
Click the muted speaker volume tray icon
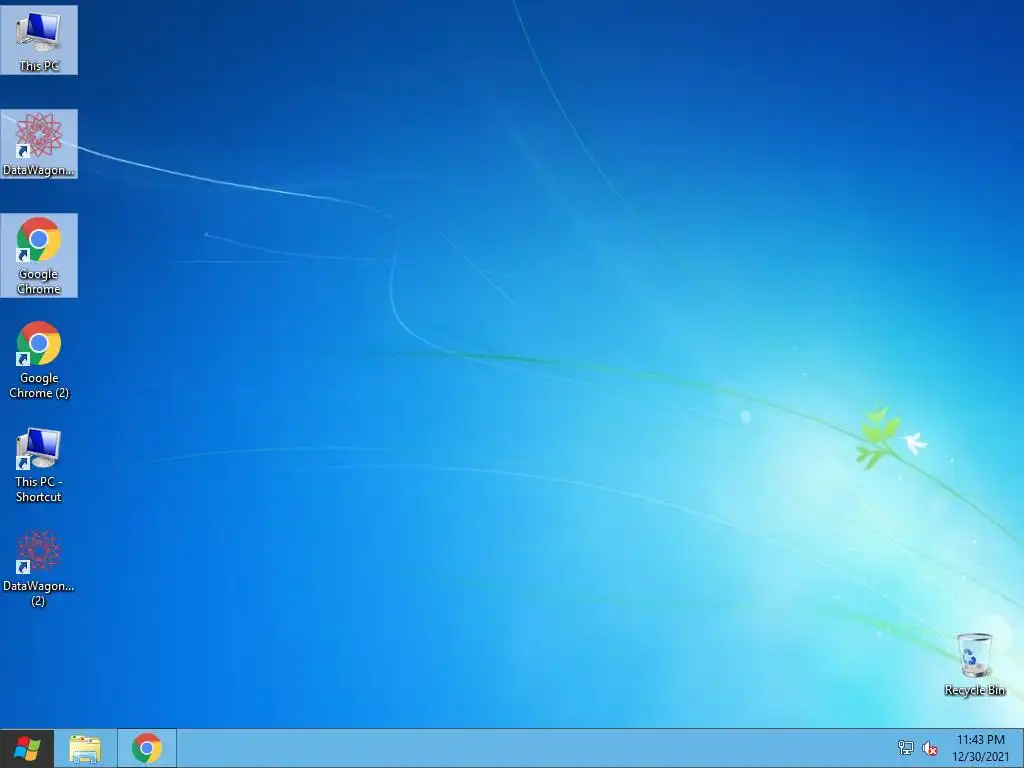click(x=930, y=748)
